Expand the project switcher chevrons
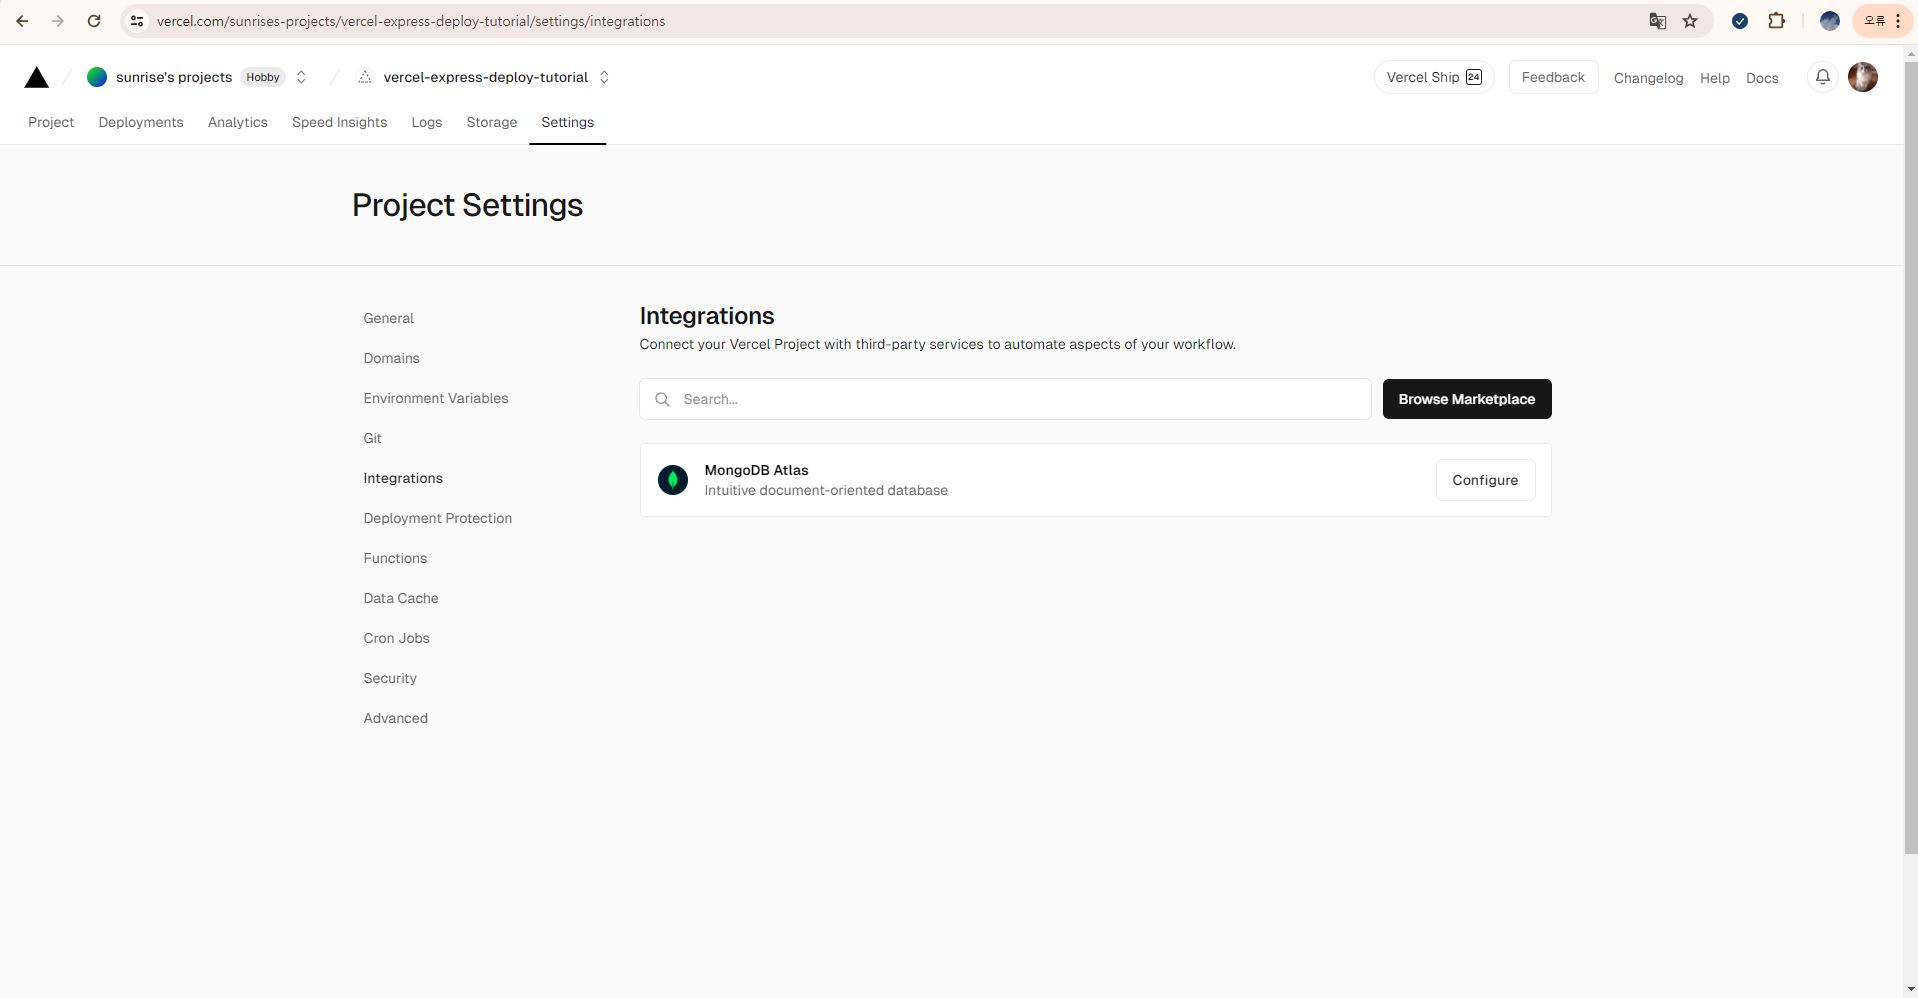Image resolution: width=1918 pixels, height=998 pixels. point(604,77)
